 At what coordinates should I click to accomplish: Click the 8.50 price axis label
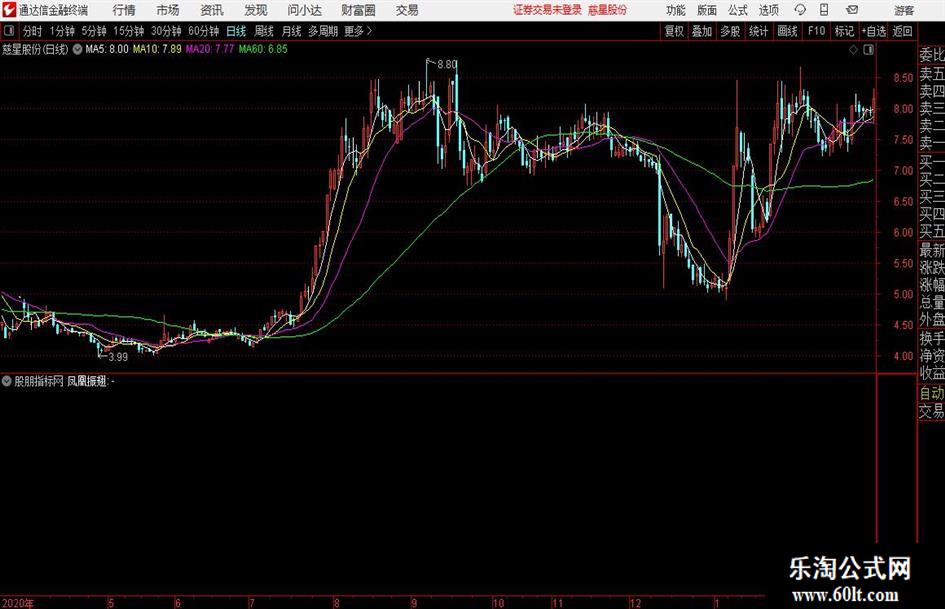[903, 78]
